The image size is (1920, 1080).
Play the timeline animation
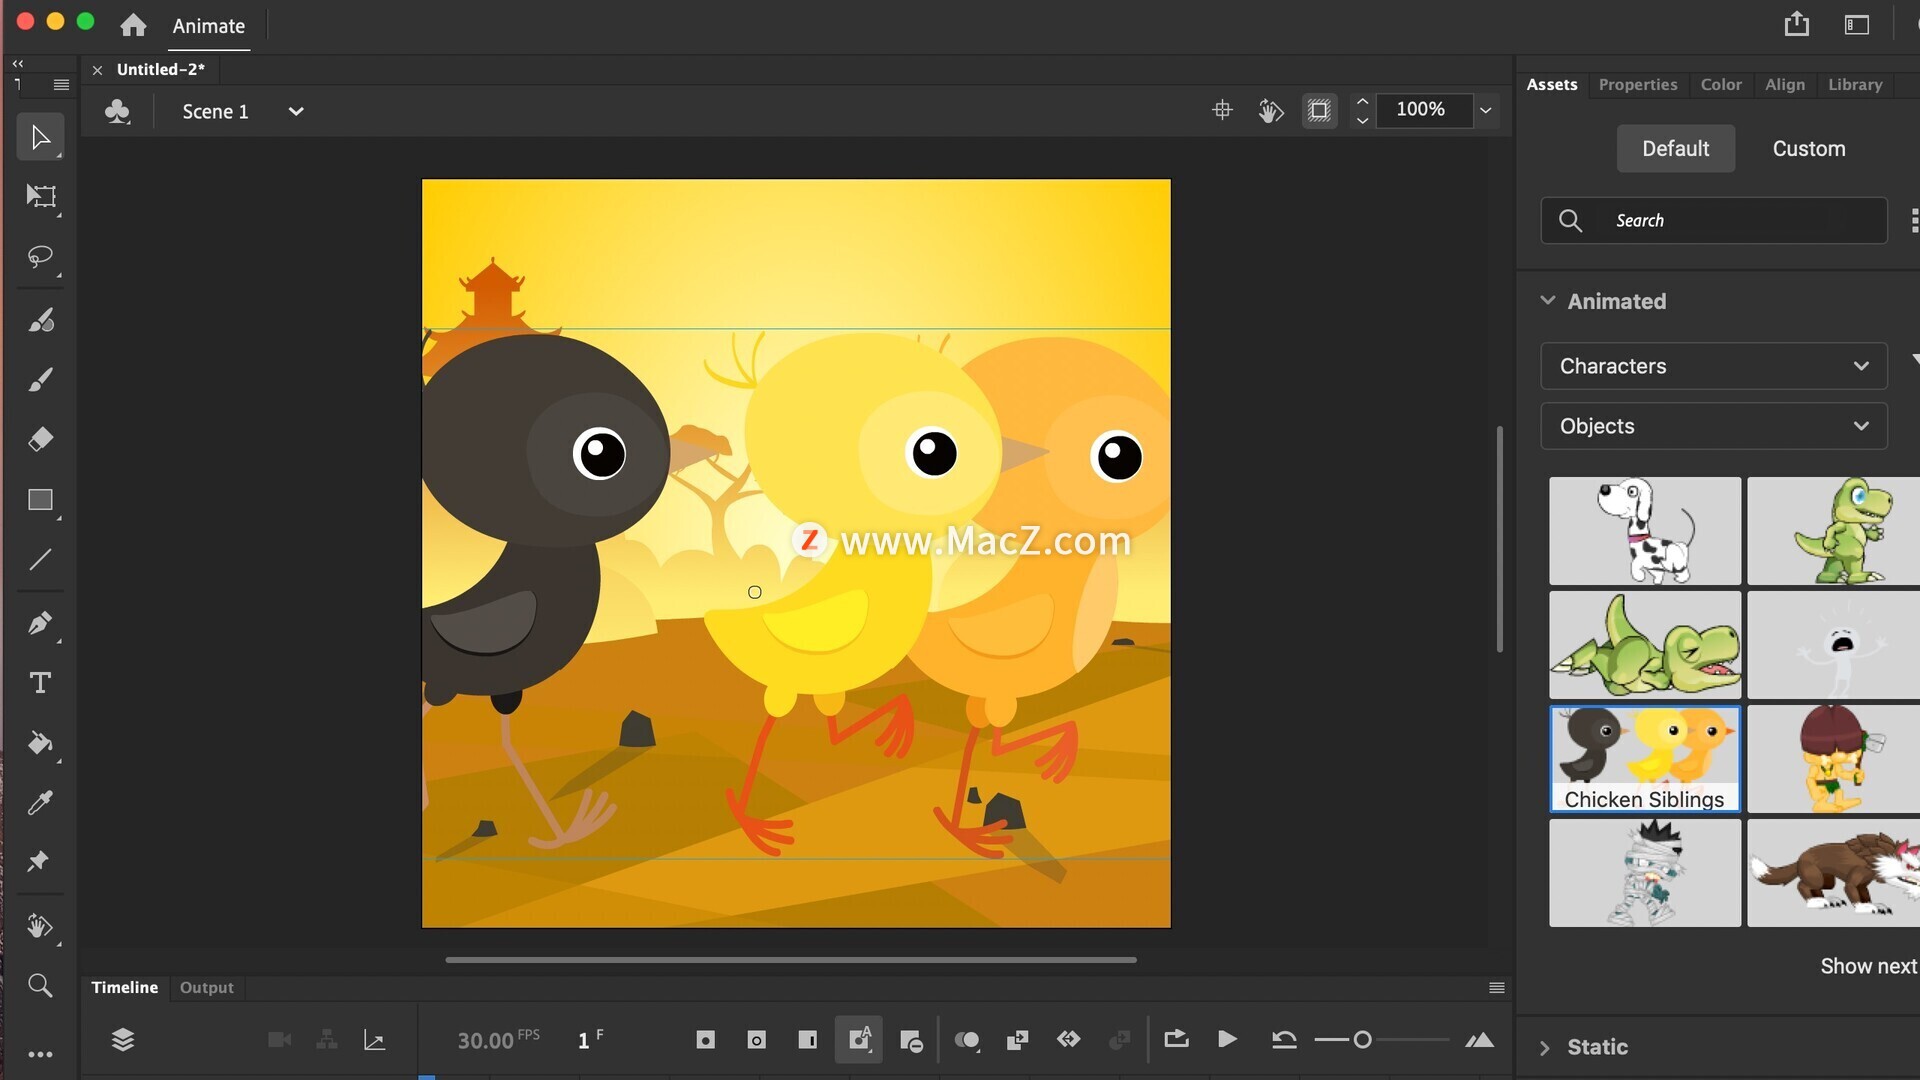pos(1227,1040)
